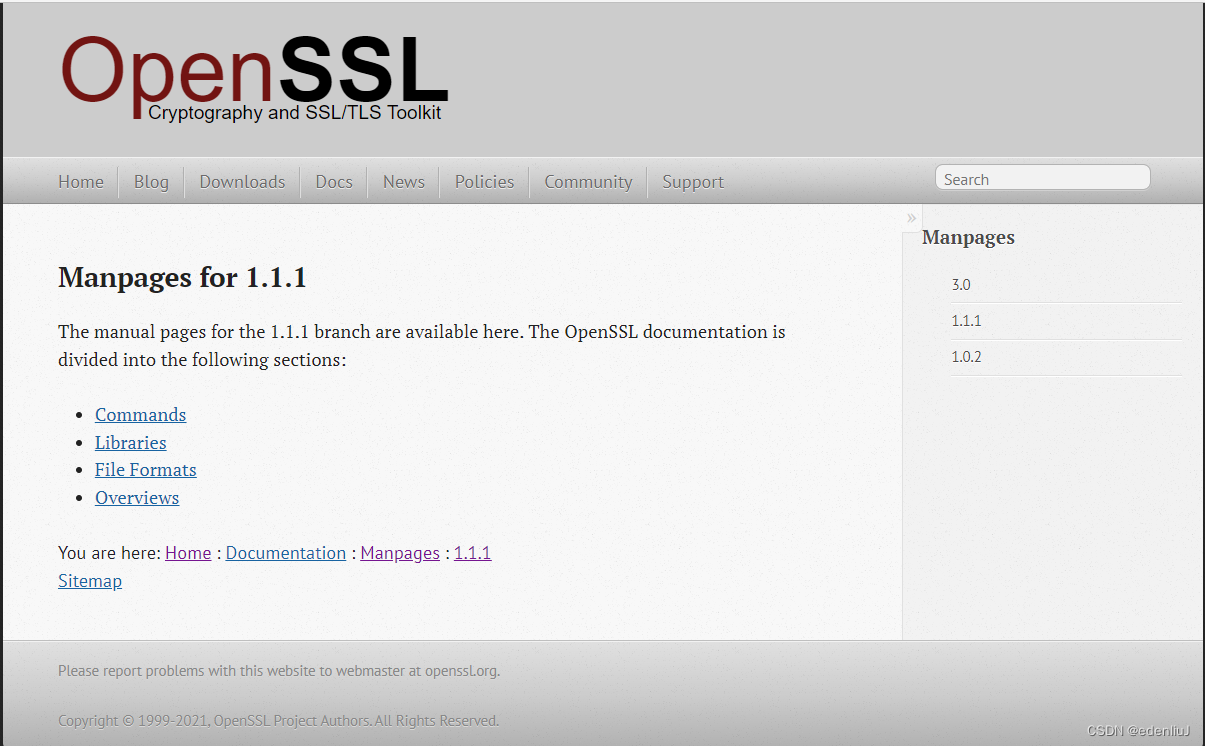Click the Documentation breadcrumb link
This screenshot has width=1205, height=746.
click(x=286, y=553)
